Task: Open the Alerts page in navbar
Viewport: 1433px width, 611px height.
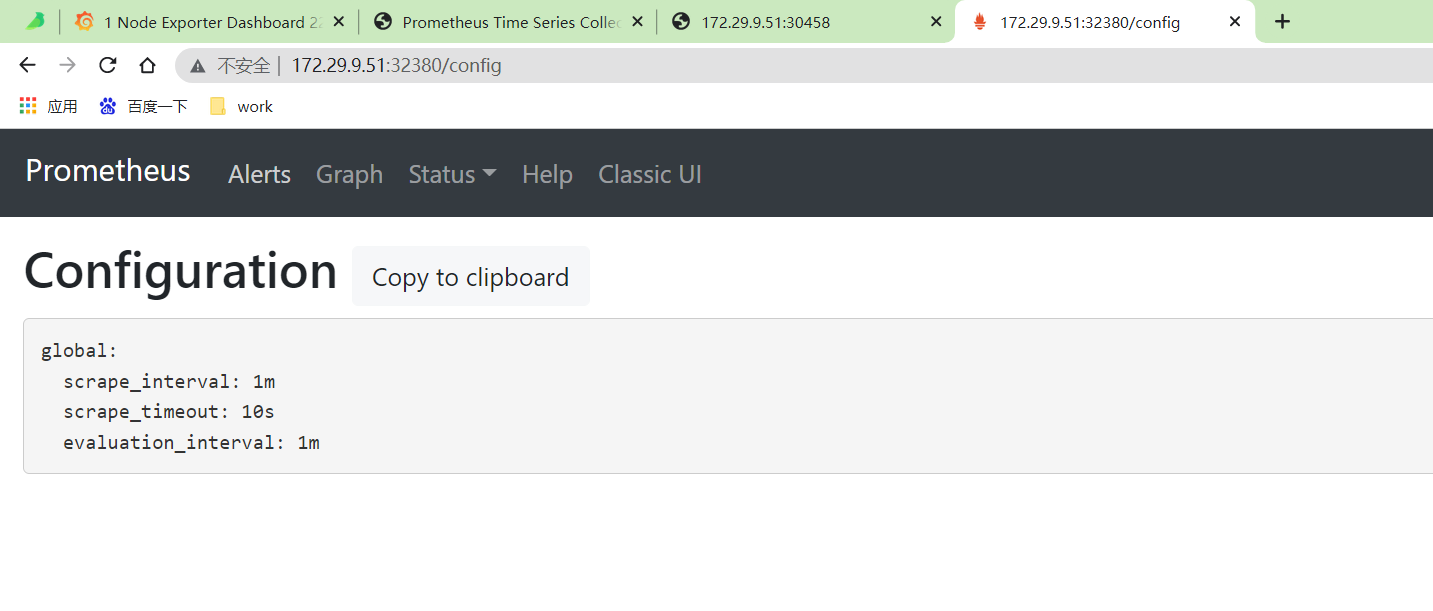Action: tap(259, 174)
